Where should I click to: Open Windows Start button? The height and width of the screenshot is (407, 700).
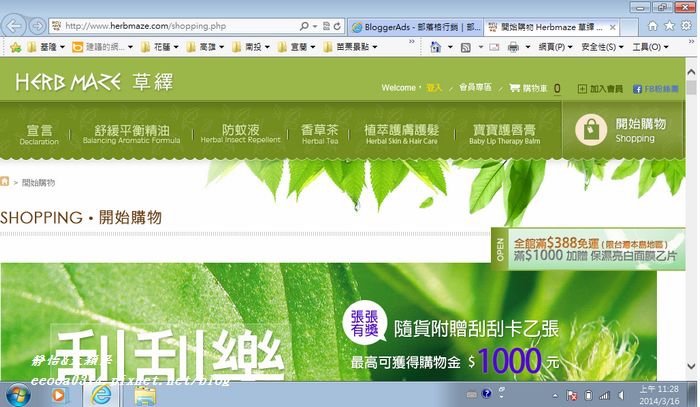17,395
